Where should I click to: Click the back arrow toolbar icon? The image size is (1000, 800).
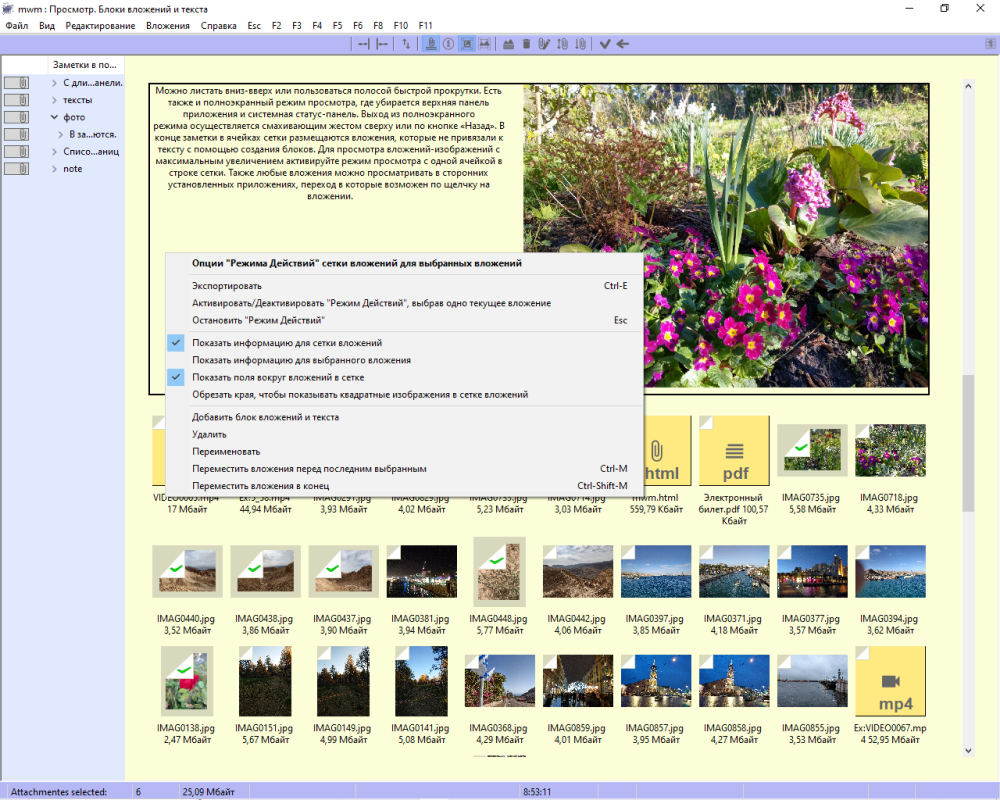[623, 44]
